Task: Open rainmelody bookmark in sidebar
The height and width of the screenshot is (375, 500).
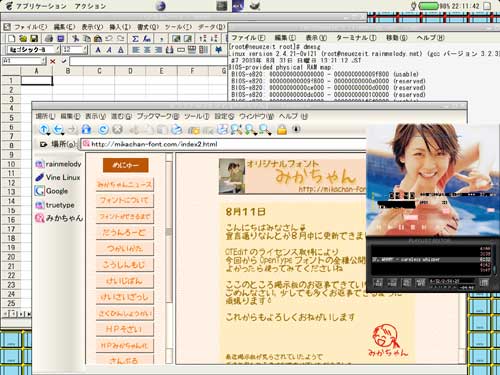Action: [59, 164]
